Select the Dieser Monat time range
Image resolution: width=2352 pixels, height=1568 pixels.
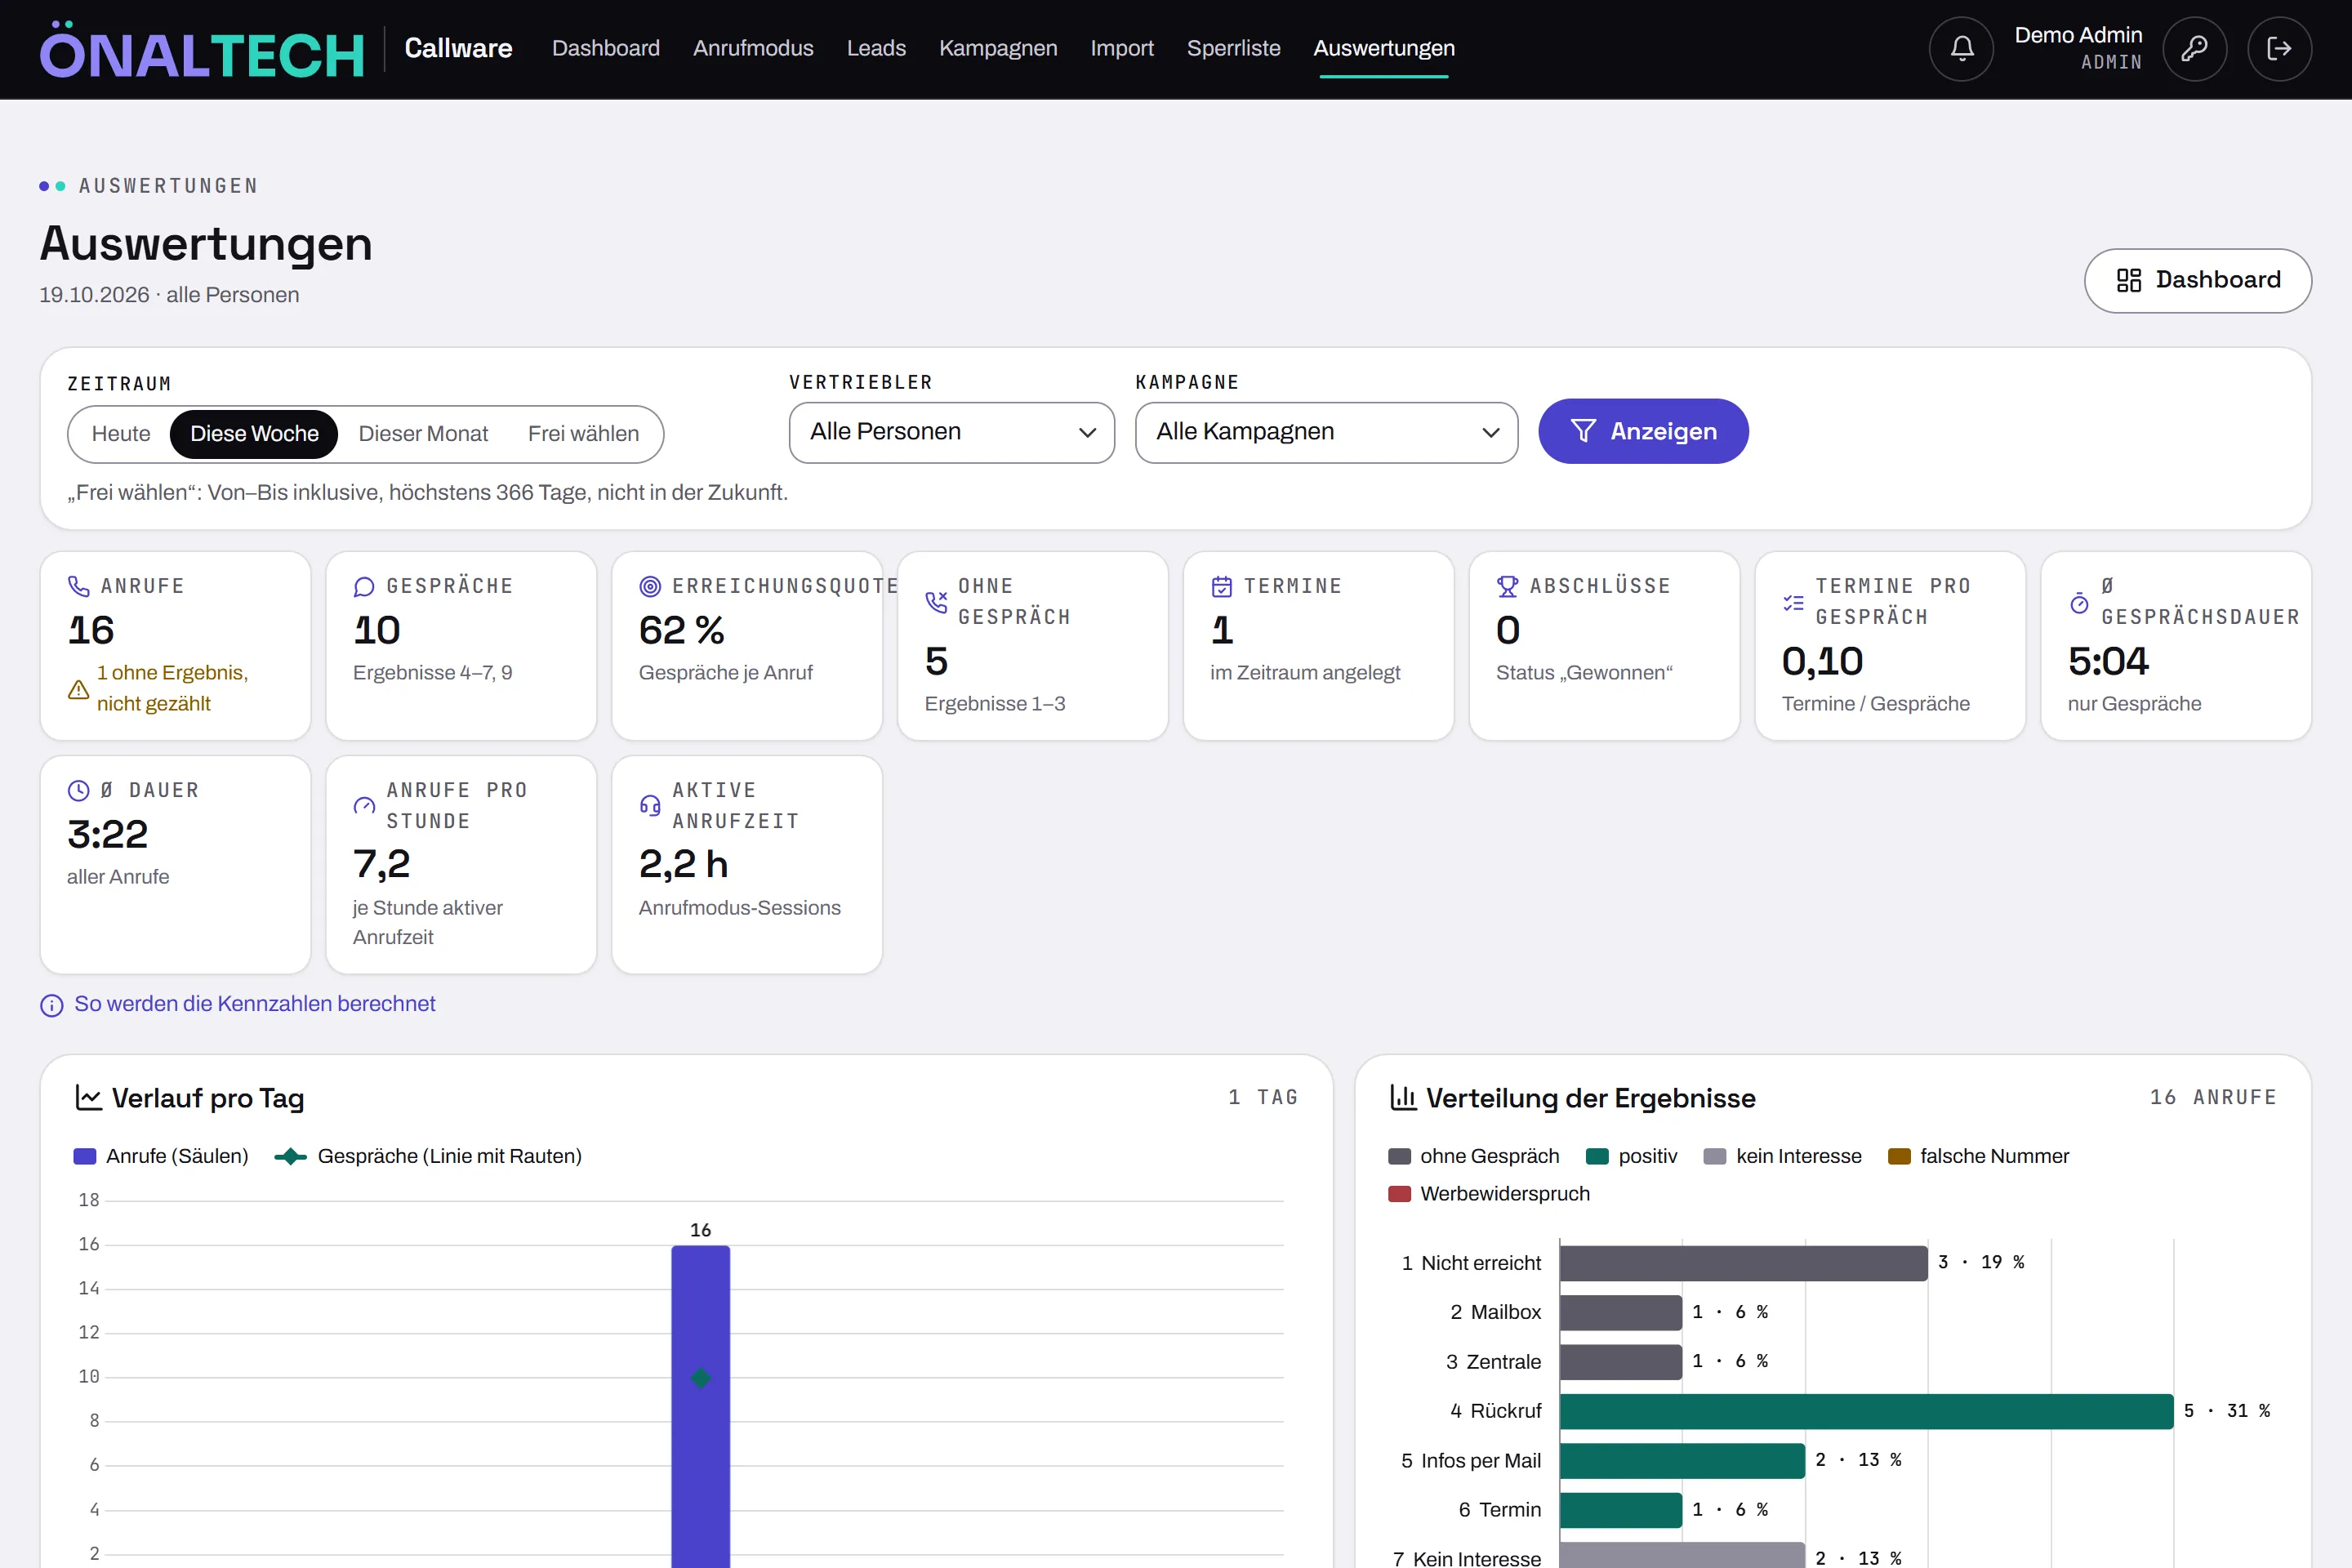[423, 434]
